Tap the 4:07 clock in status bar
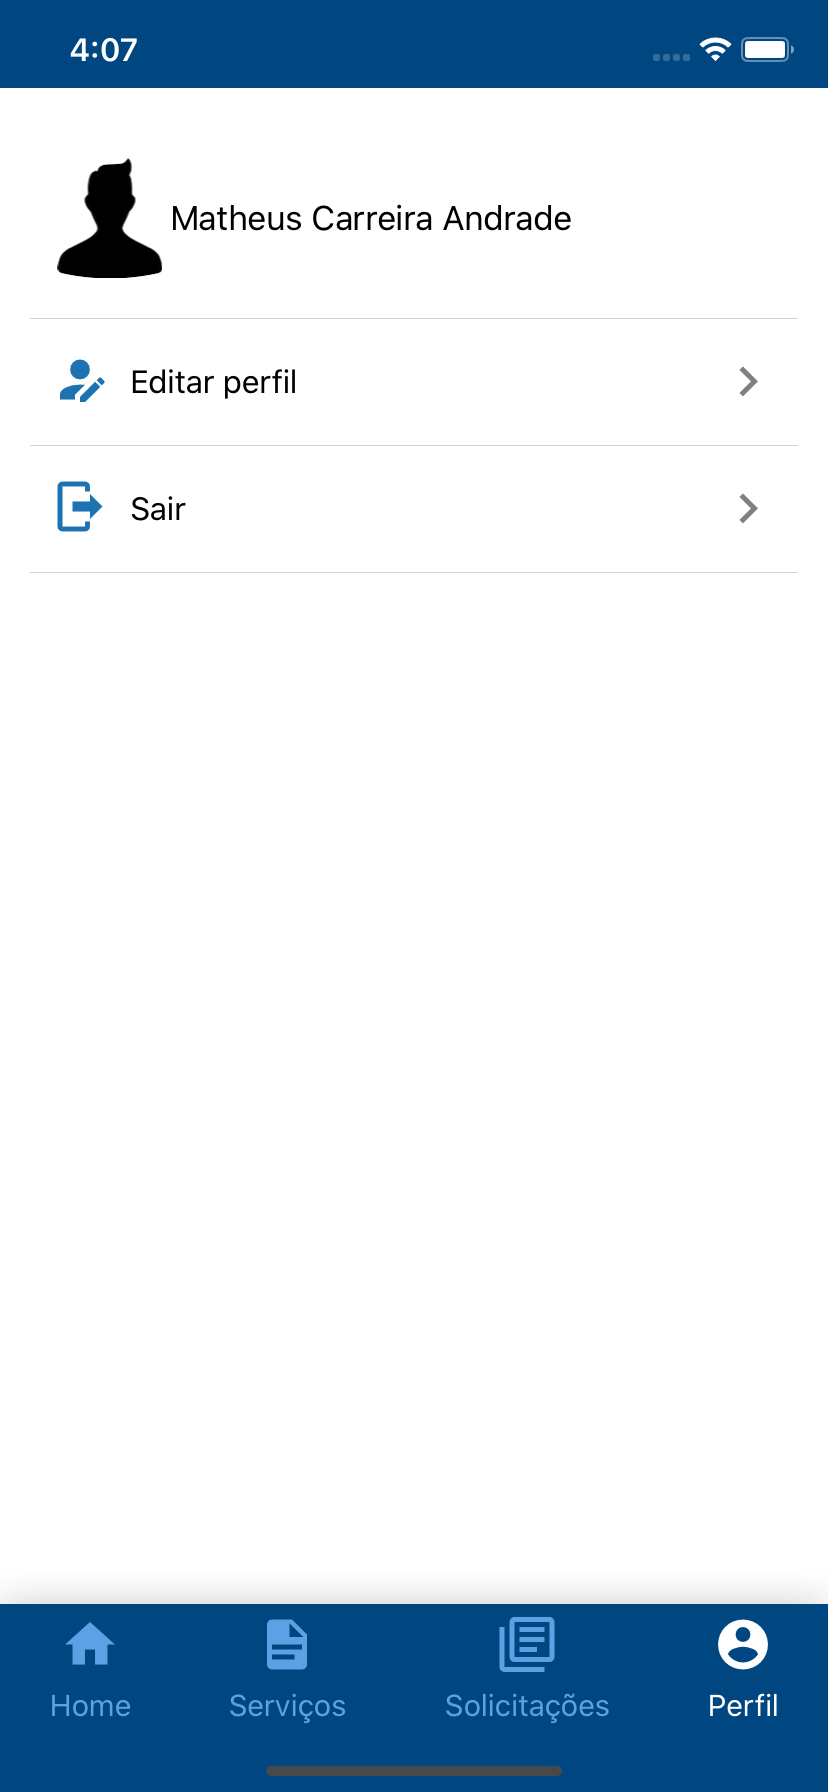 tap(104, 50)
